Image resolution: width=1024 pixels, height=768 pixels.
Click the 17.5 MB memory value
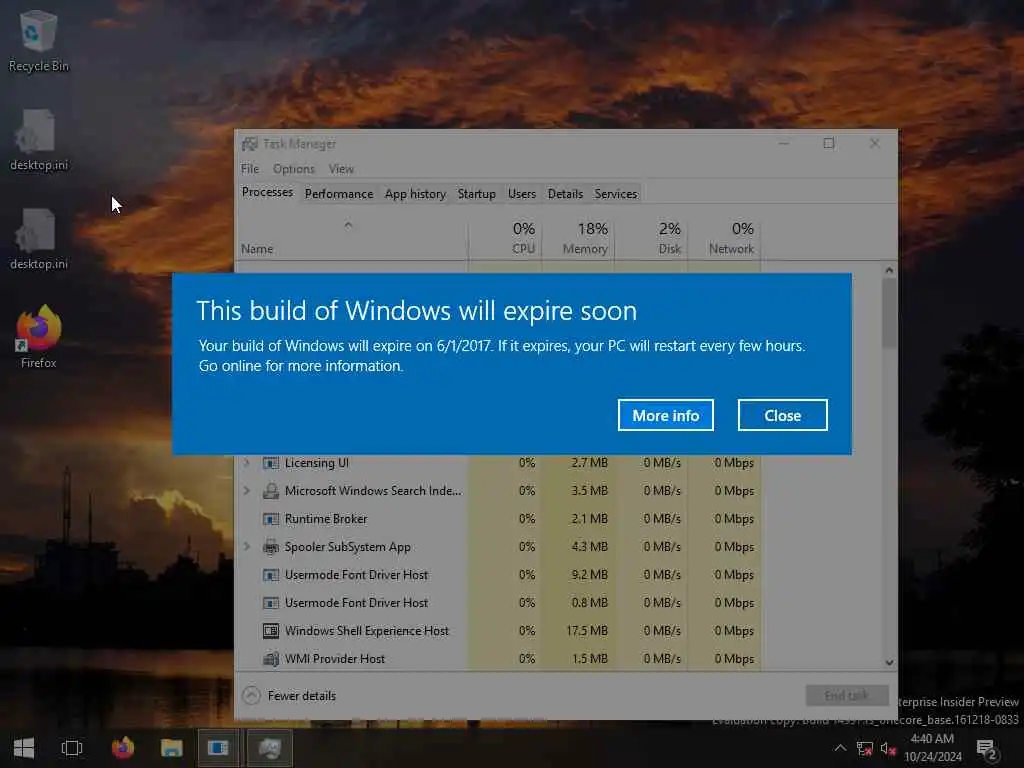586,631
